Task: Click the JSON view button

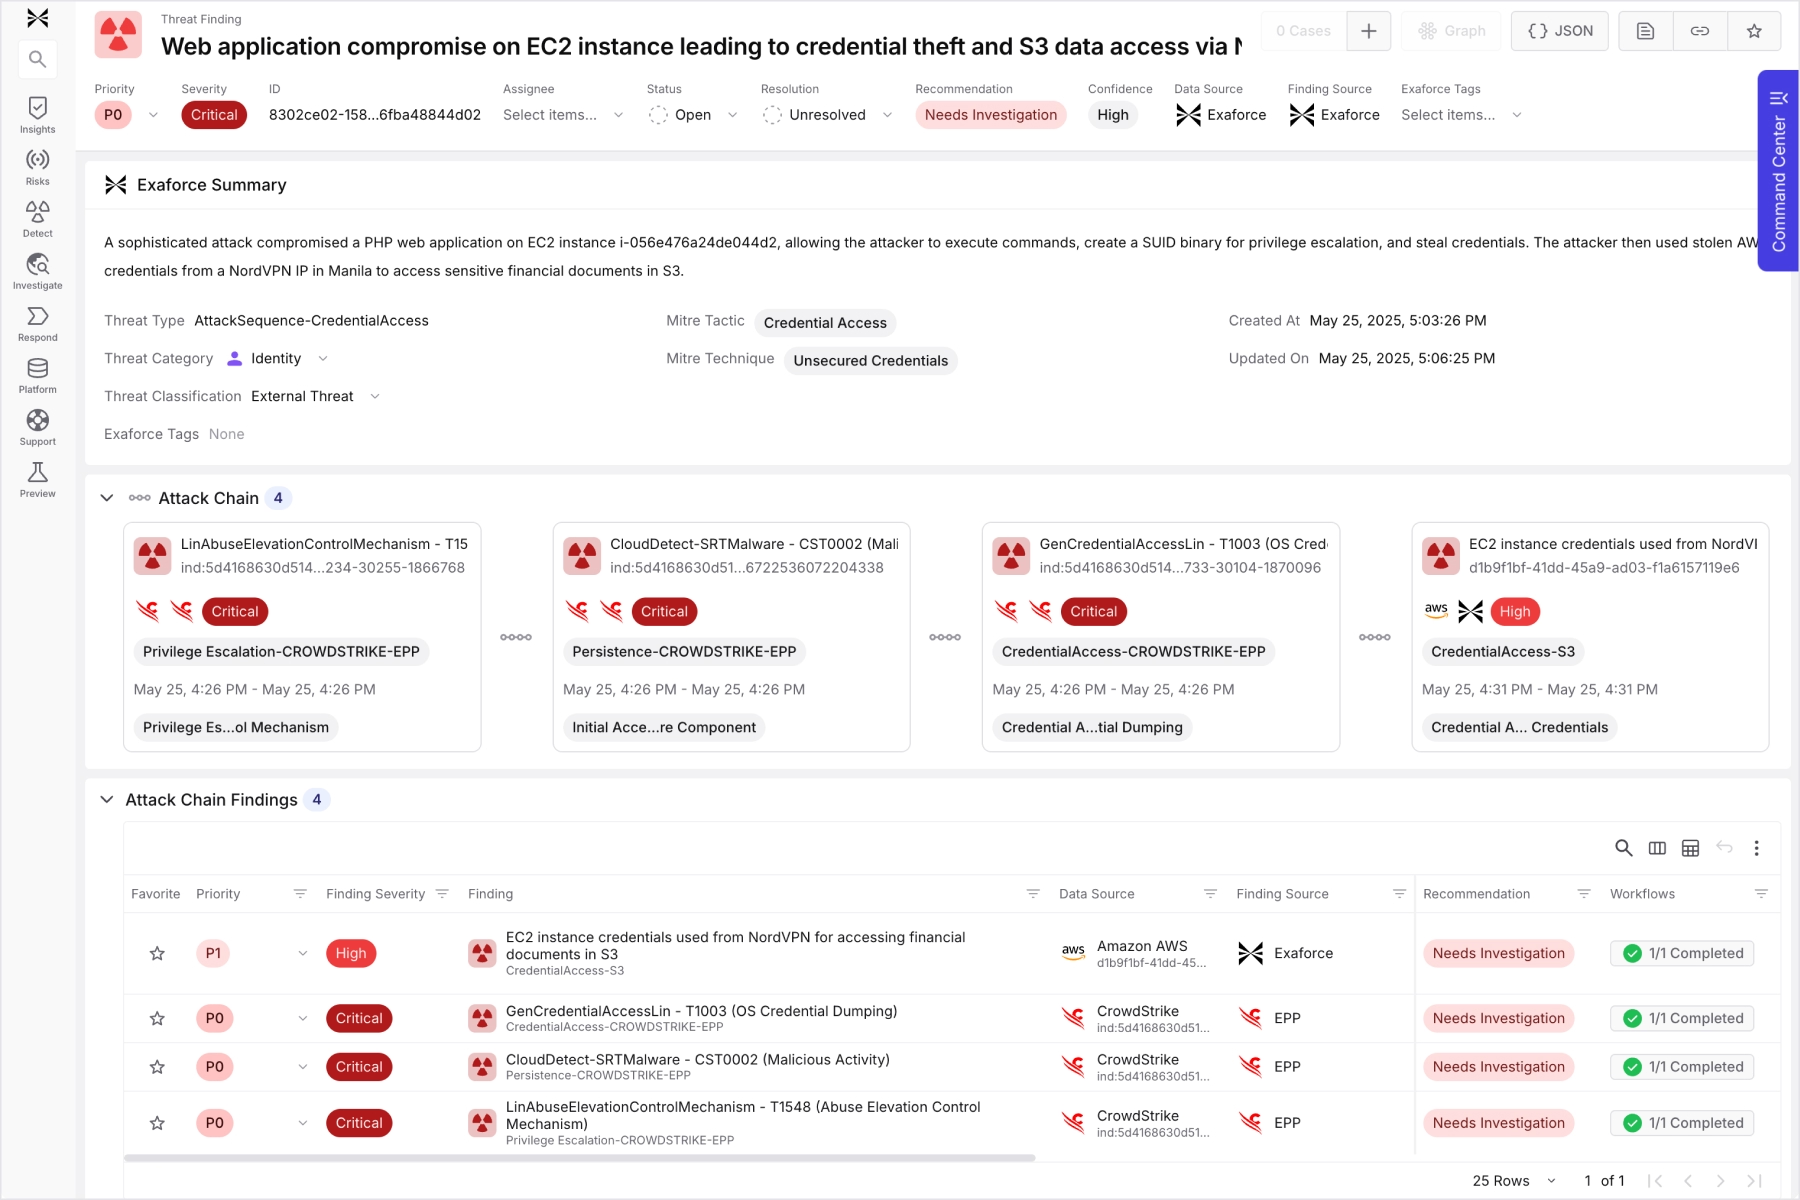Action: coord(1560,31)
